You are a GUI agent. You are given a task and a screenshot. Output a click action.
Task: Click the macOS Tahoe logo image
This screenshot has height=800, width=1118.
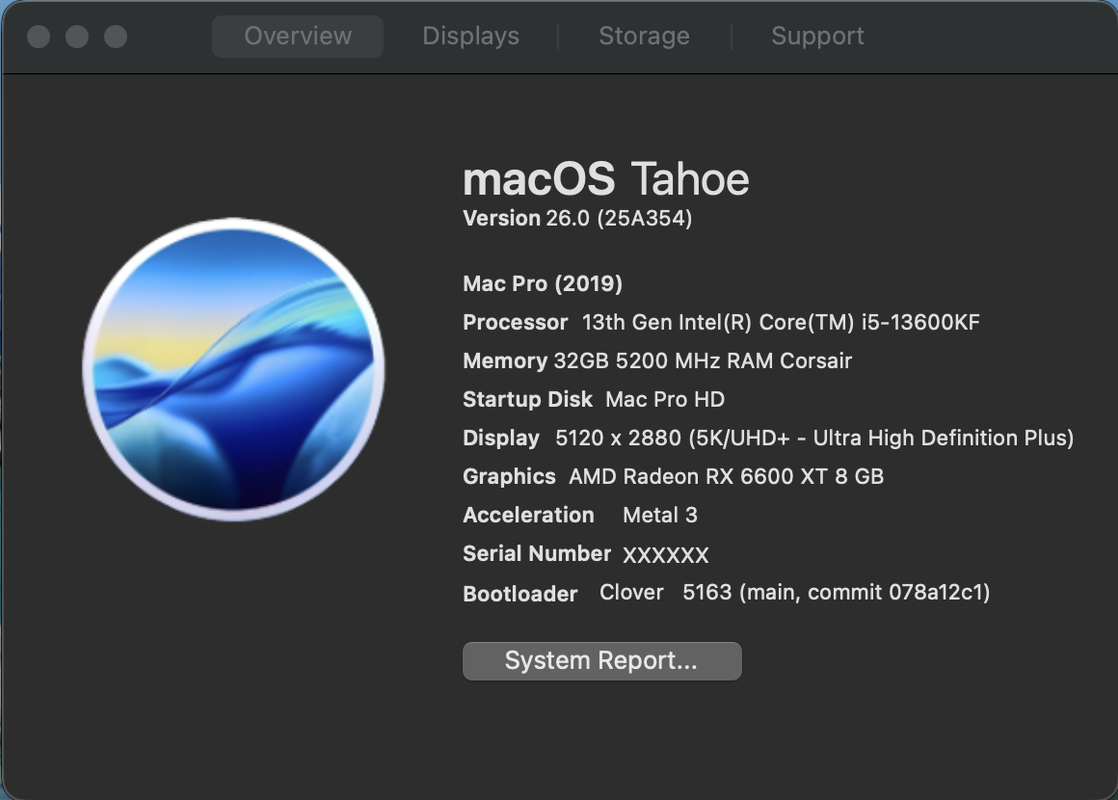(x=234, y=369)
